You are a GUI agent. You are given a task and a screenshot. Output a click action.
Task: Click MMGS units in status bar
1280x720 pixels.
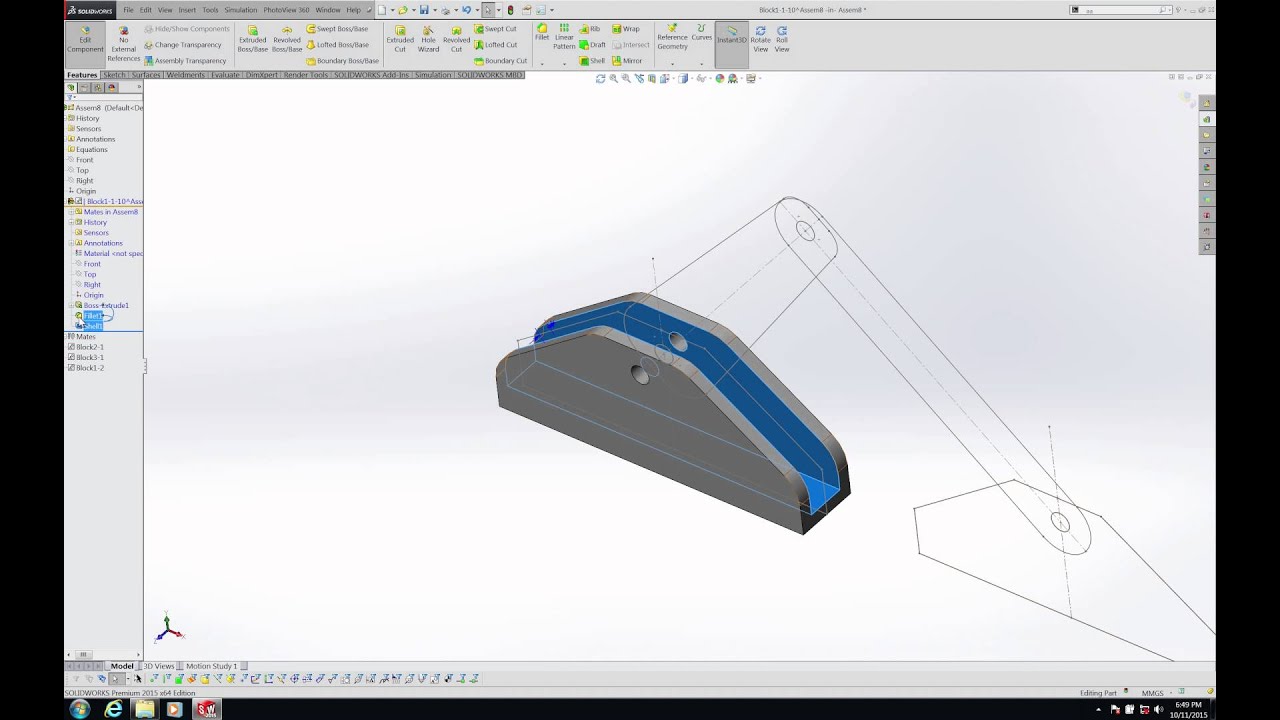tap(1152, 693)
